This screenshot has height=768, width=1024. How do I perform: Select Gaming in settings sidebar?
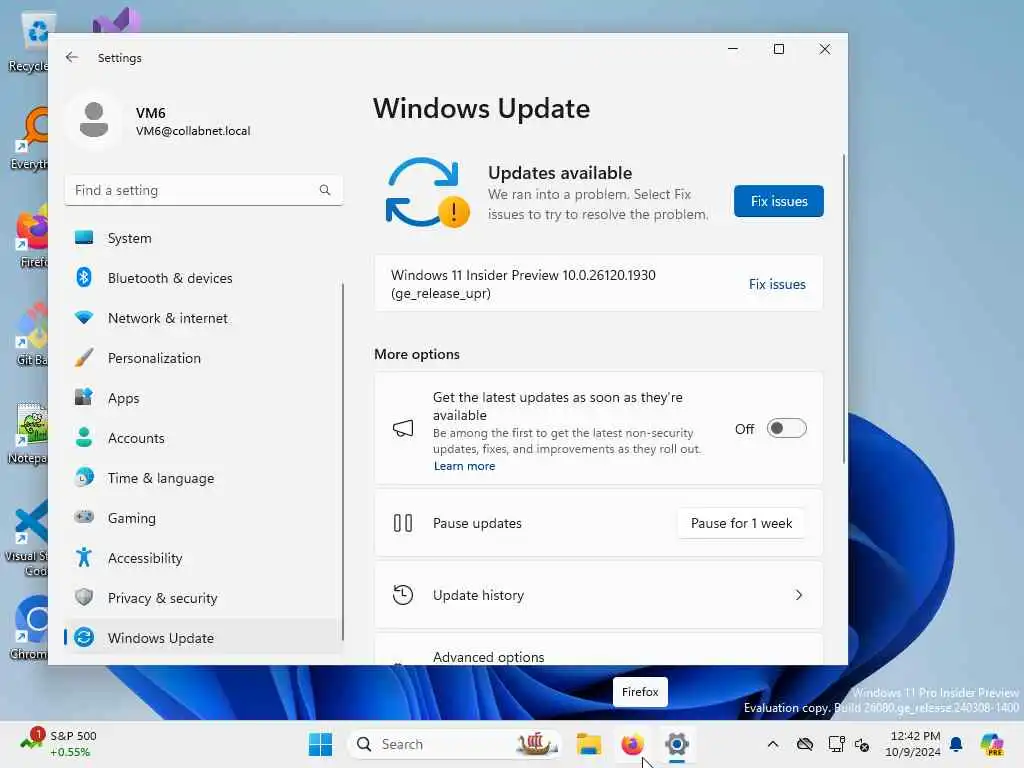point(204,517)
